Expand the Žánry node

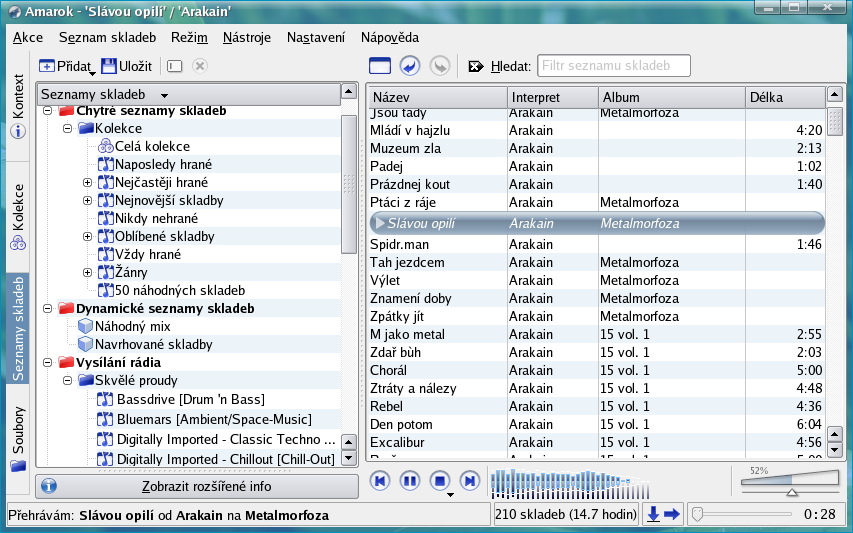coord(87,272)
